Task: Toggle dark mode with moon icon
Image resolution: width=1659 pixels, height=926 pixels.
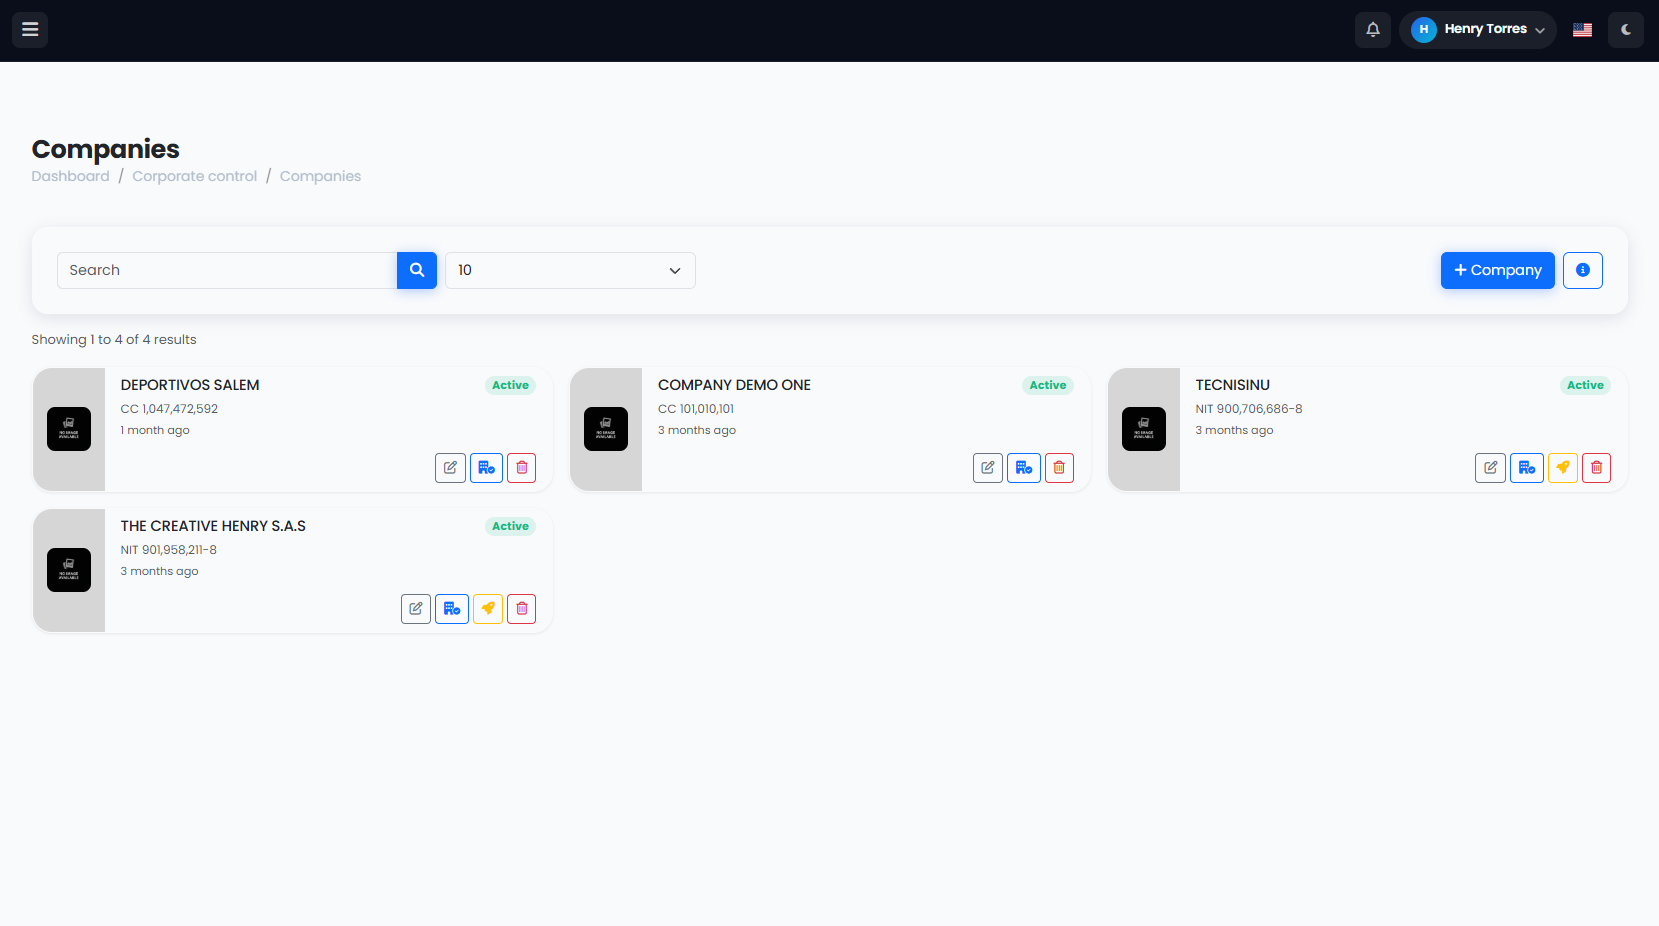Action: tap(1626, 30)
